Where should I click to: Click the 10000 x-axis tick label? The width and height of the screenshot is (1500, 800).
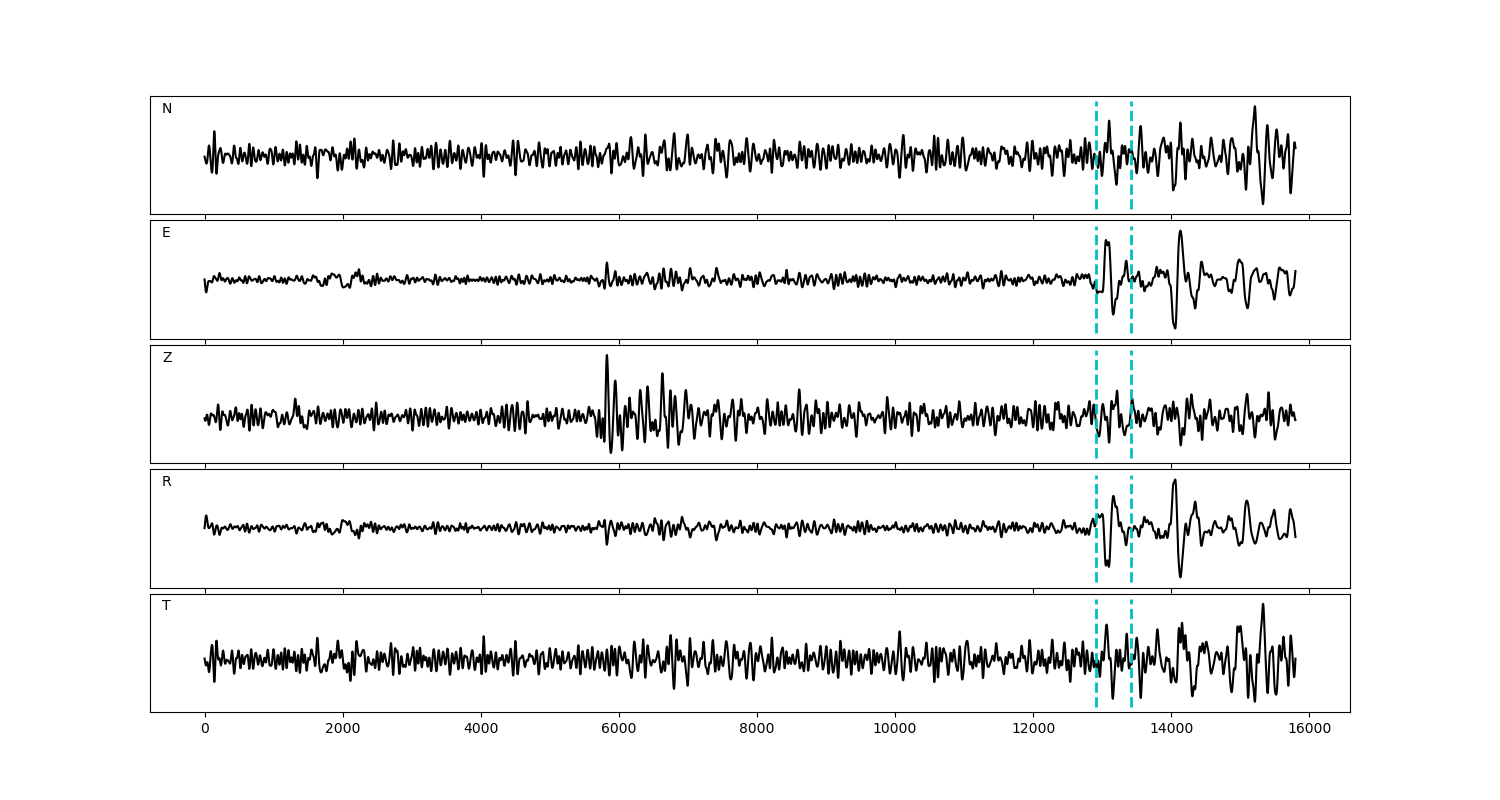pyautogui.click(x=894, y=730)
